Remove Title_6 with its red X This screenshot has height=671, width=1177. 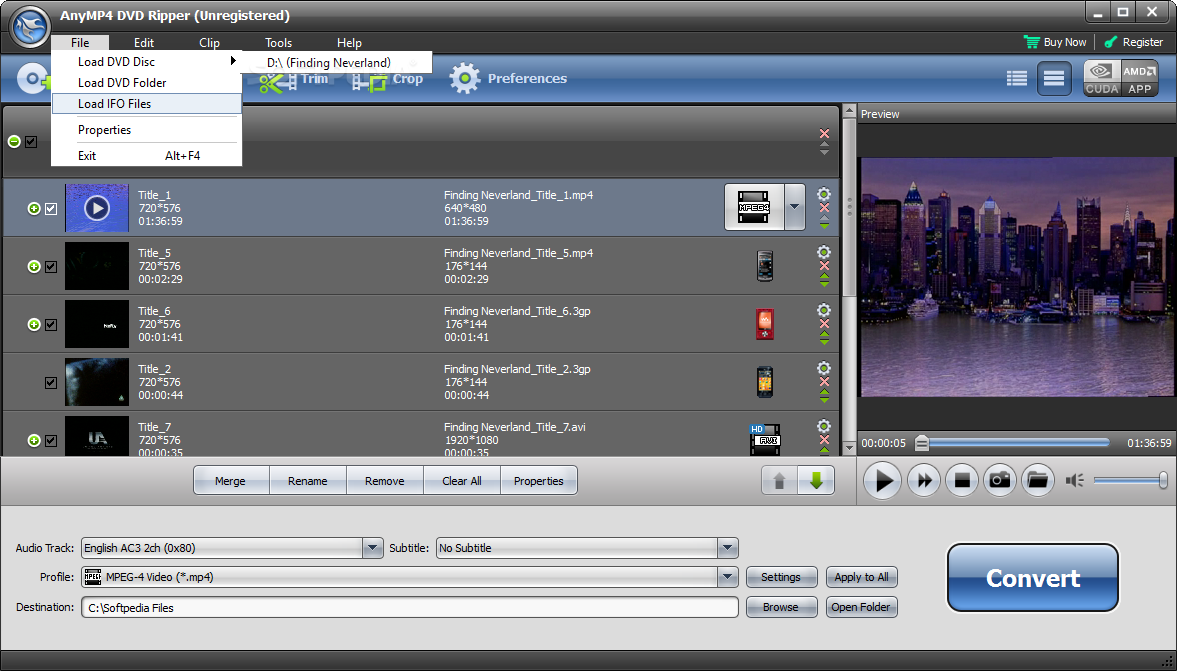[x=824, y=323]
